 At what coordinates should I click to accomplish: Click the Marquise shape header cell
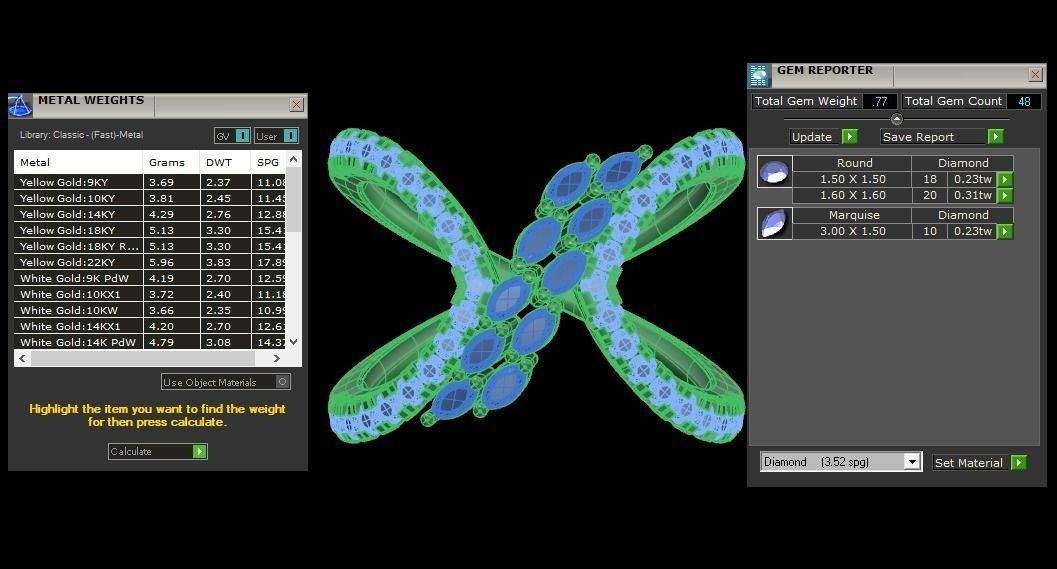853,215
